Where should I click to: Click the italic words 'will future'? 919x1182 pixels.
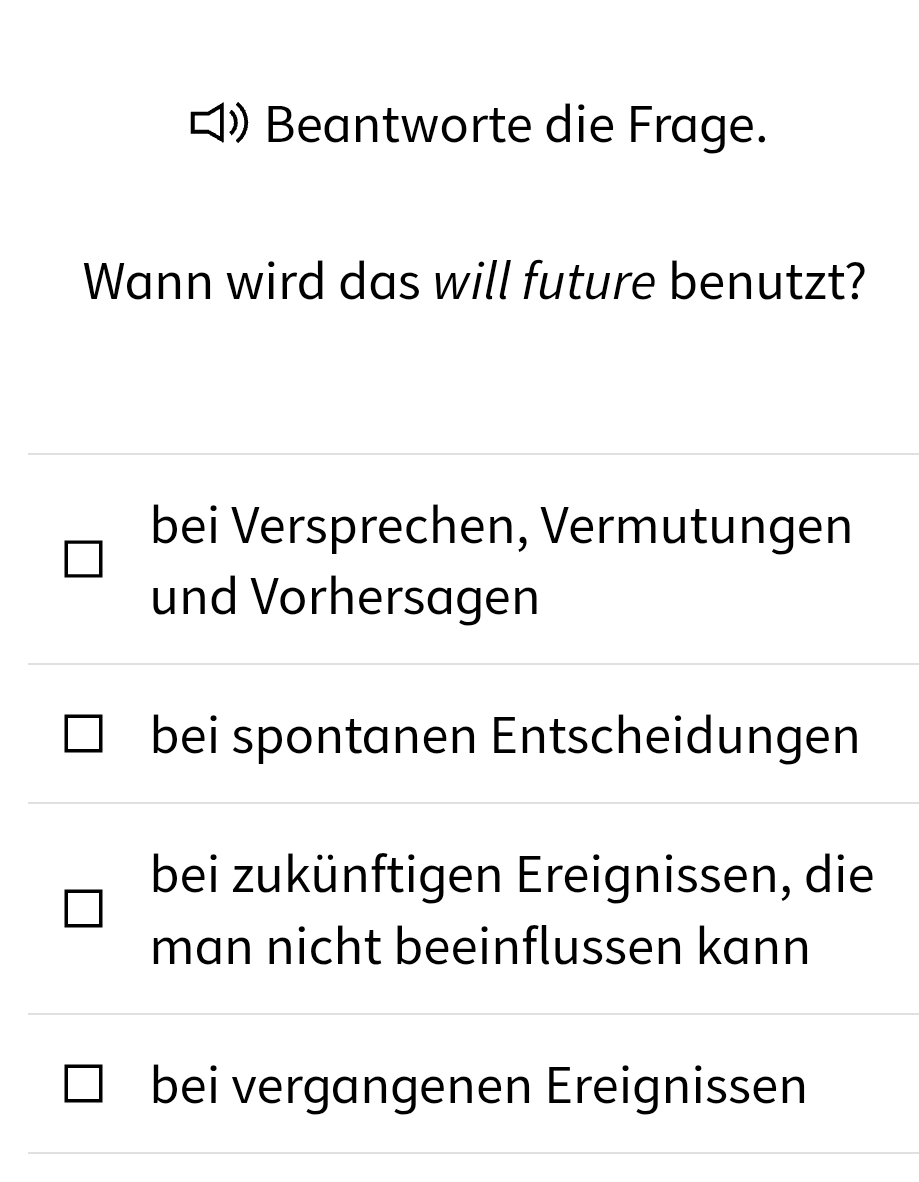click(x=544, y=282)
